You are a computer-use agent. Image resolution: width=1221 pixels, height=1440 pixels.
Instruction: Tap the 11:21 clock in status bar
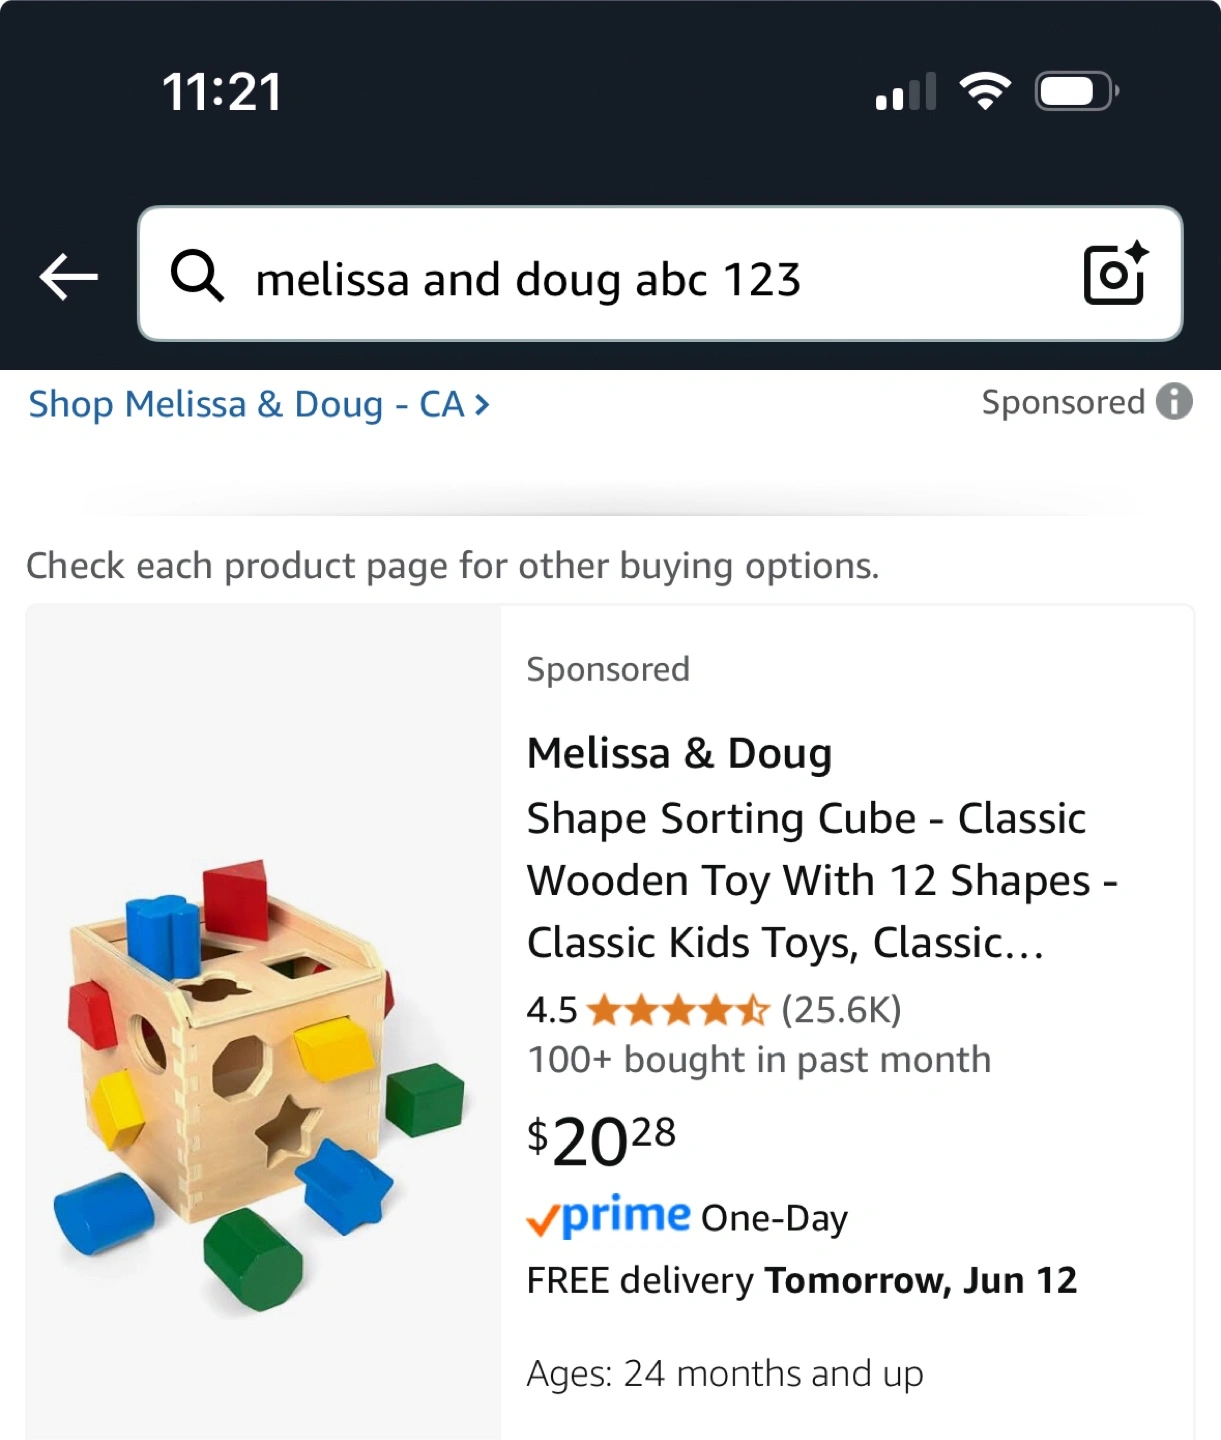pyautogui.click(x=221, y=92)
